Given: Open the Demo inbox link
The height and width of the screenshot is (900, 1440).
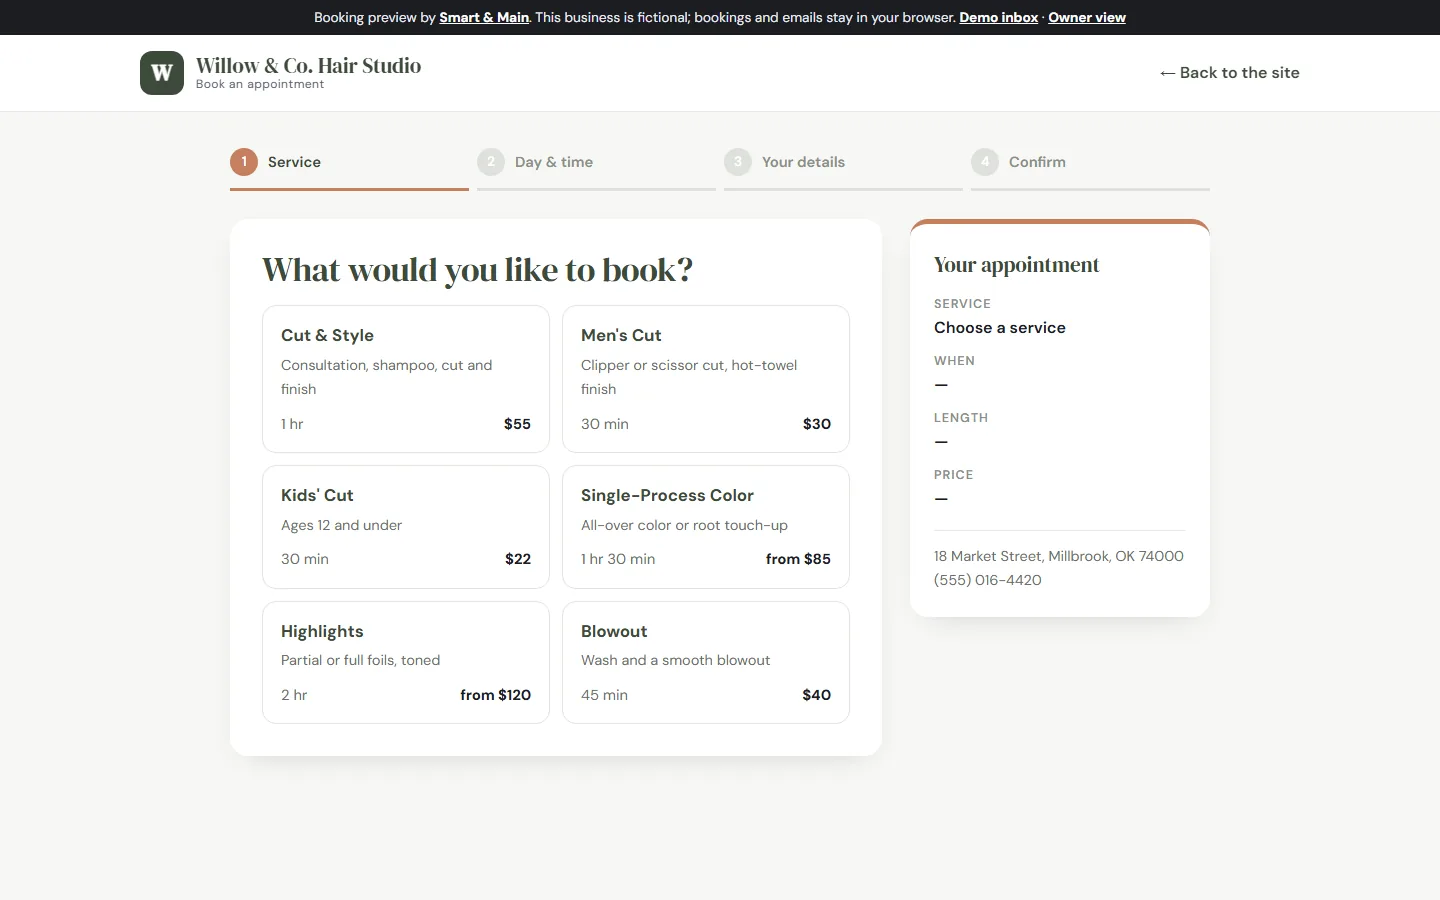Looking at the screenshot, I should tap(999, 17).
